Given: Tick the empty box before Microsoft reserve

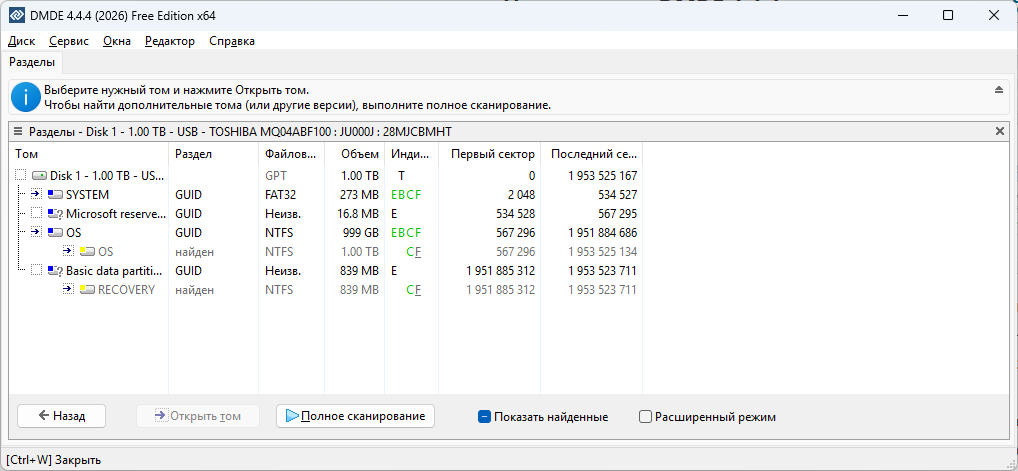Looking at the screenshot, I should (x=36, y=214).
